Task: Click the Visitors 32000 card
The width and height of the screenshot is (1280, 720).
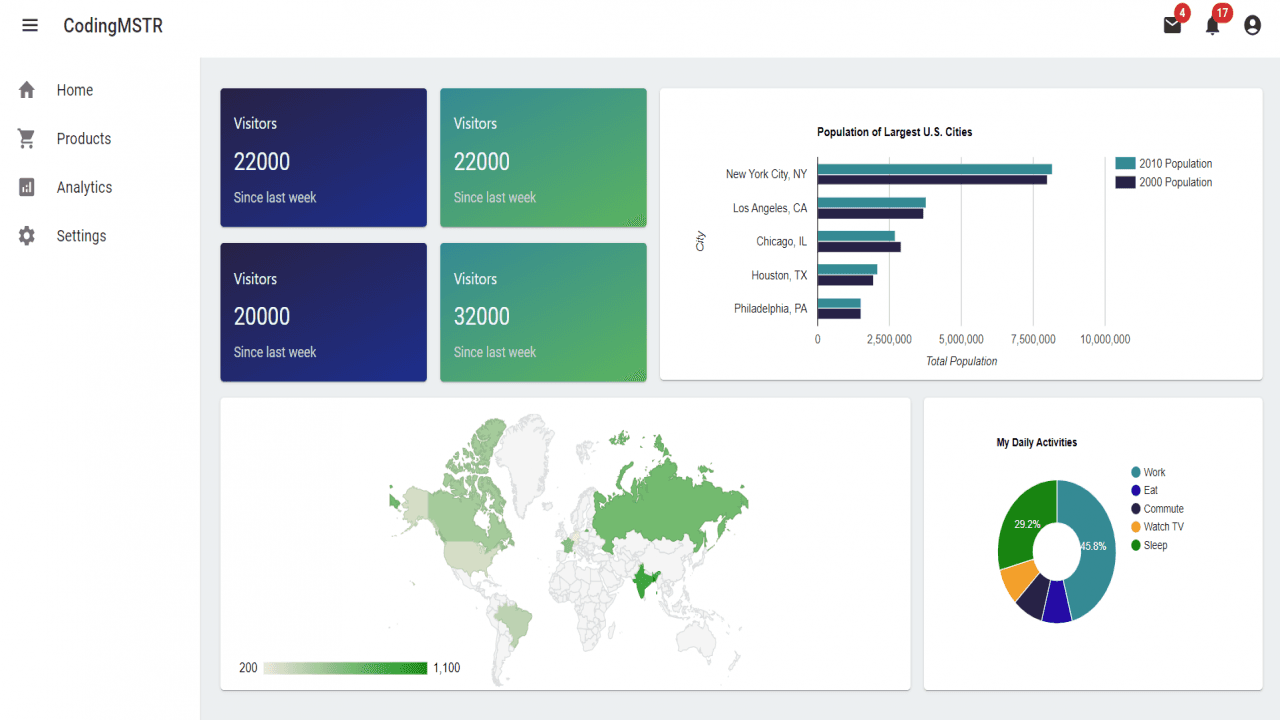Action: [x=543, y=312]
